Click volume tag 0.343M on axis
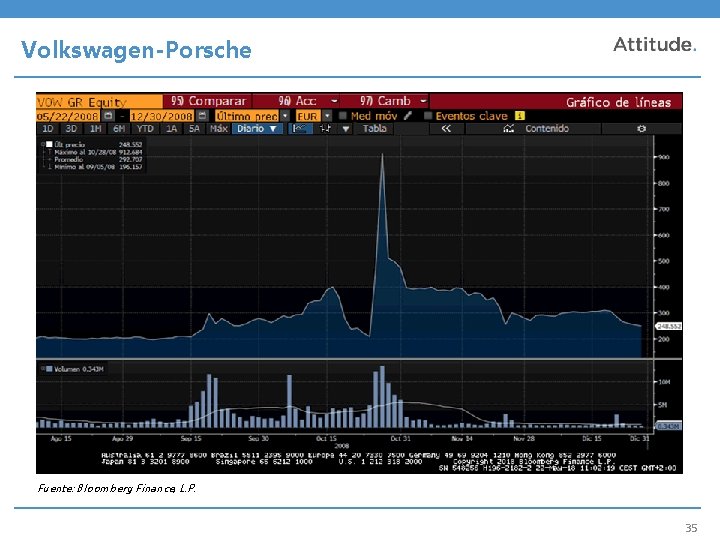 669,426
